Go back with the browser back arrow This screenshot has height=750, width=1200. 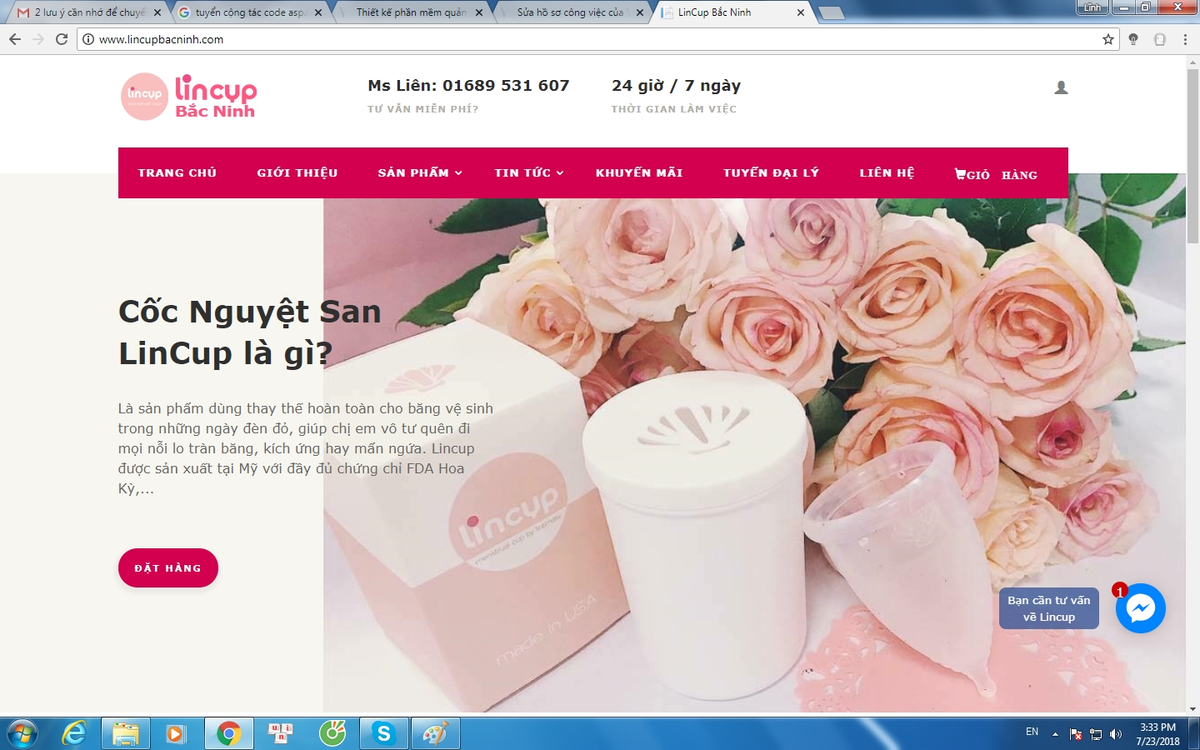click(x=14, y=40)
